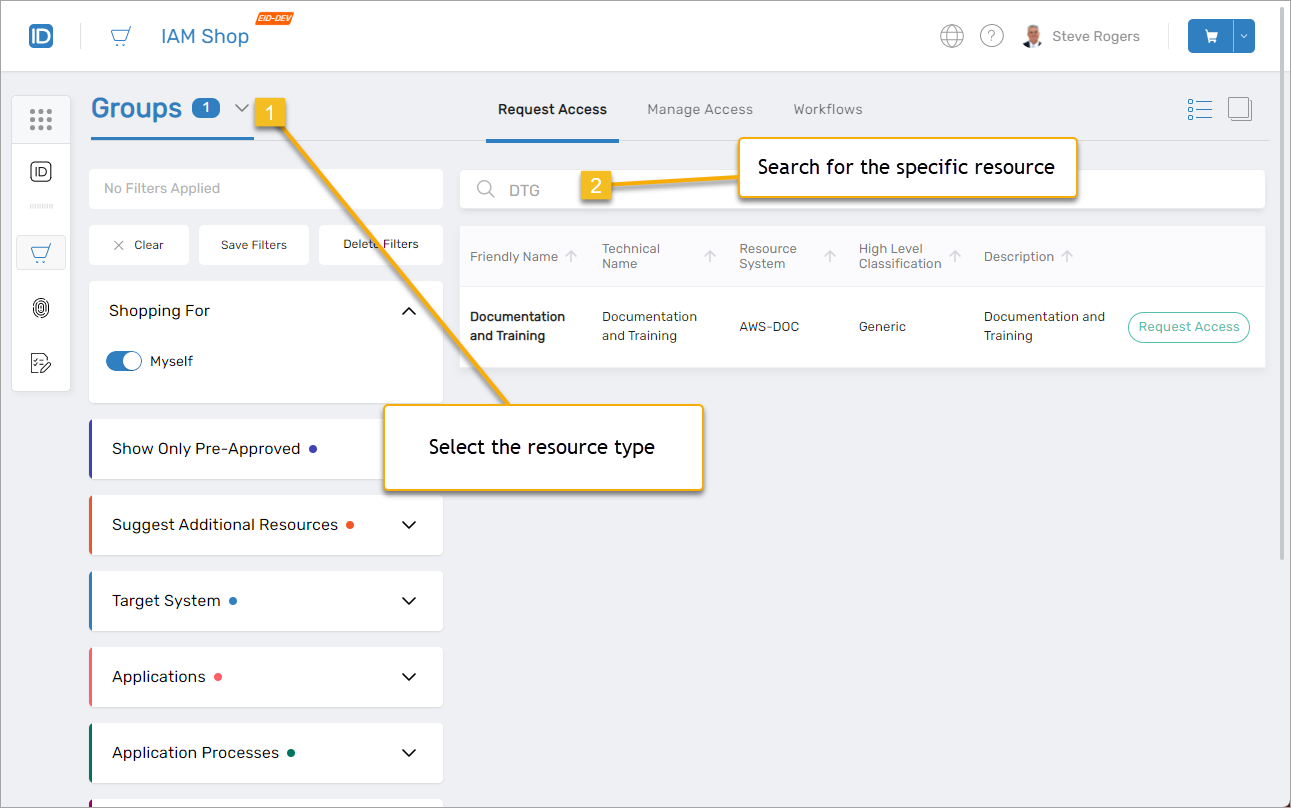The width and height of the screenshot is (1291, 808).
Task: Open the apps grid icon in sidebar
Action: pos(41,118)
